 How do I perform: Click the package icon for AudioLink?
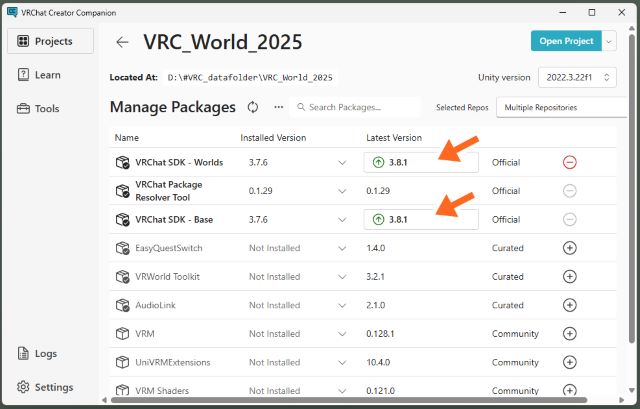click(x=122, y=305)
